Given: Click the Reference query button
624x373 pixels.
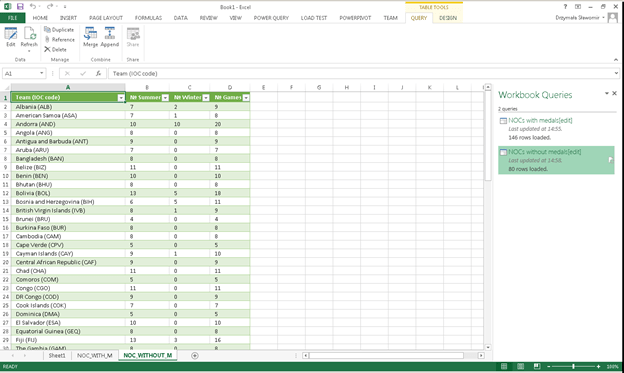Looking at the screenshot, I should (x=60, y=39).
